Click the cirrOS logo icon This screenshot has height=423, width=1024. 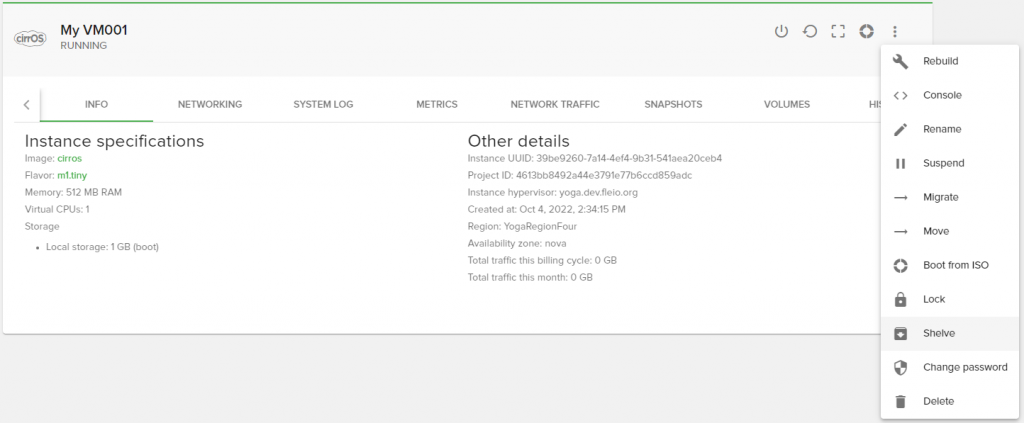30,39
